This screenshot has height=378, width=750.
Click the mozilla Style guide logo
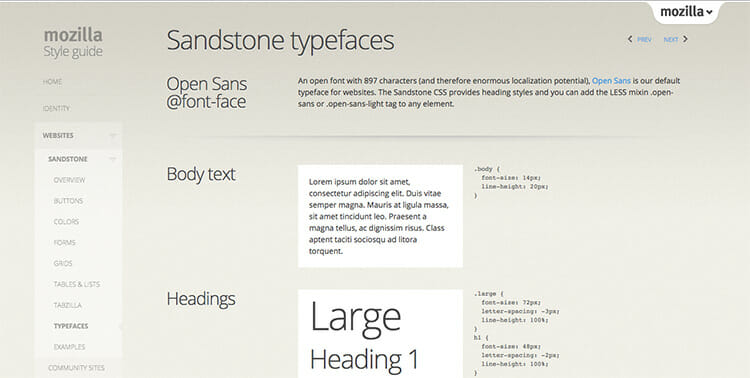point(73,43)
